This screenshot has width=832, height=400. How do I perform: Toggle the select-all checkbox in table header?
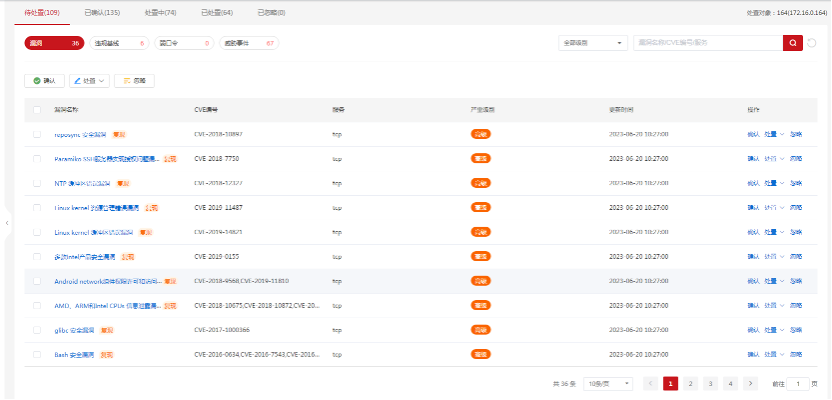point(37,109)
